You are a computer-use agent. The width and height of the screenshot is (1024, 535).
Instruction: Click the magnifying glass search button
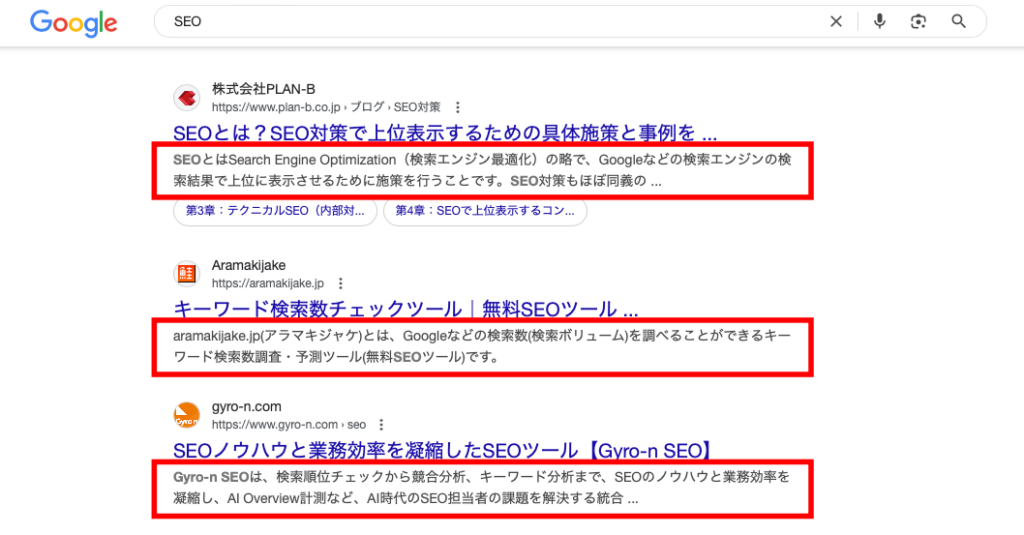[x=958, y=22]
